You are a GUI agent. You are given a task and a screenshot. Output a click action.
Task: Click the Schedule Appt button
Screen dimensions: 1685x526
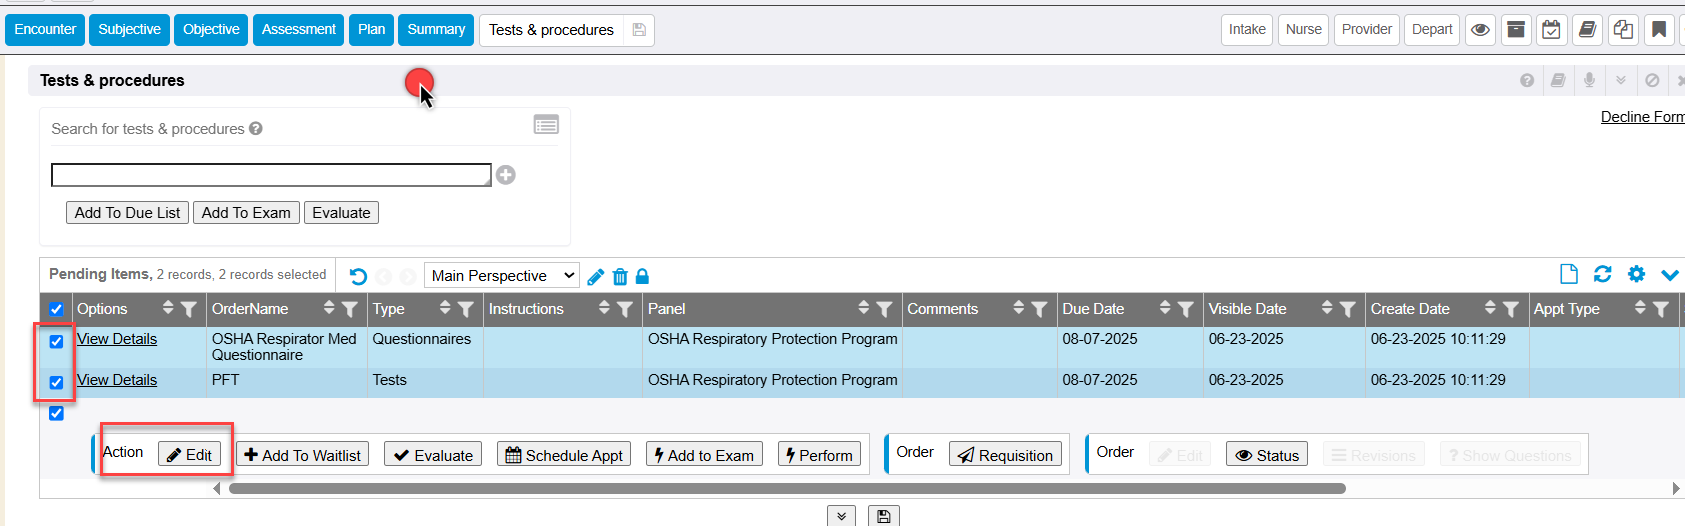click(x=564, y=455)
